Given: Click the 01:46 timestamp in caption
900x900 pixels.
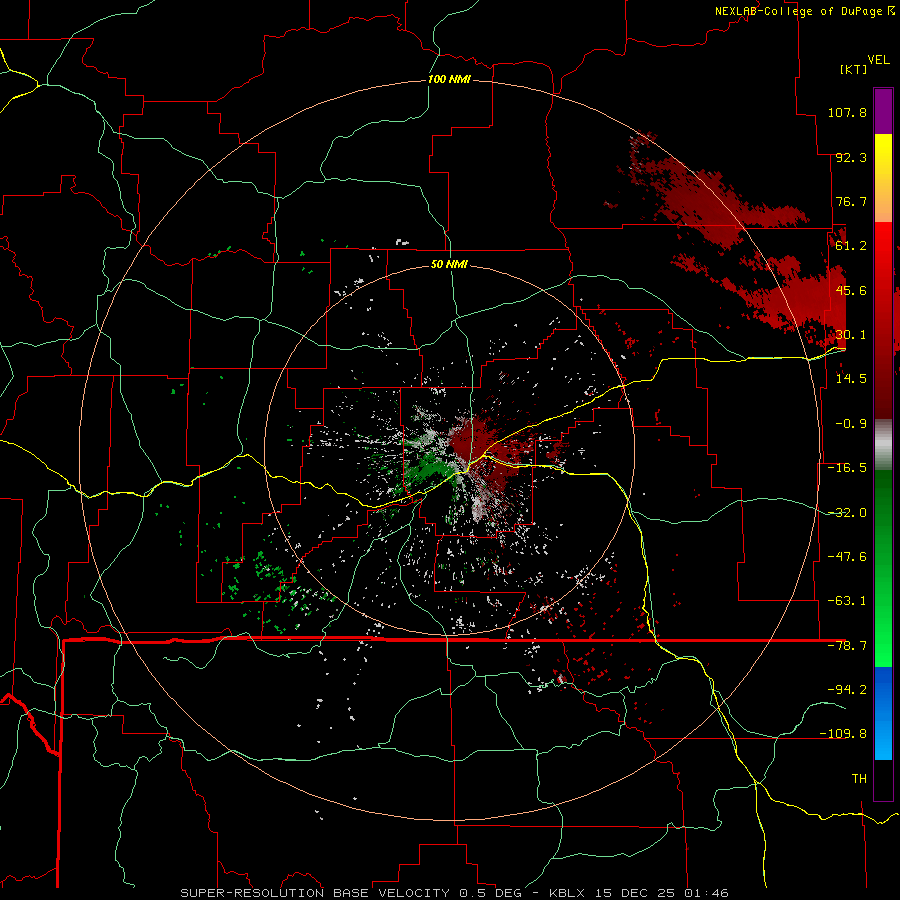Looking at the screenshot, I should (x=706, y=893).
